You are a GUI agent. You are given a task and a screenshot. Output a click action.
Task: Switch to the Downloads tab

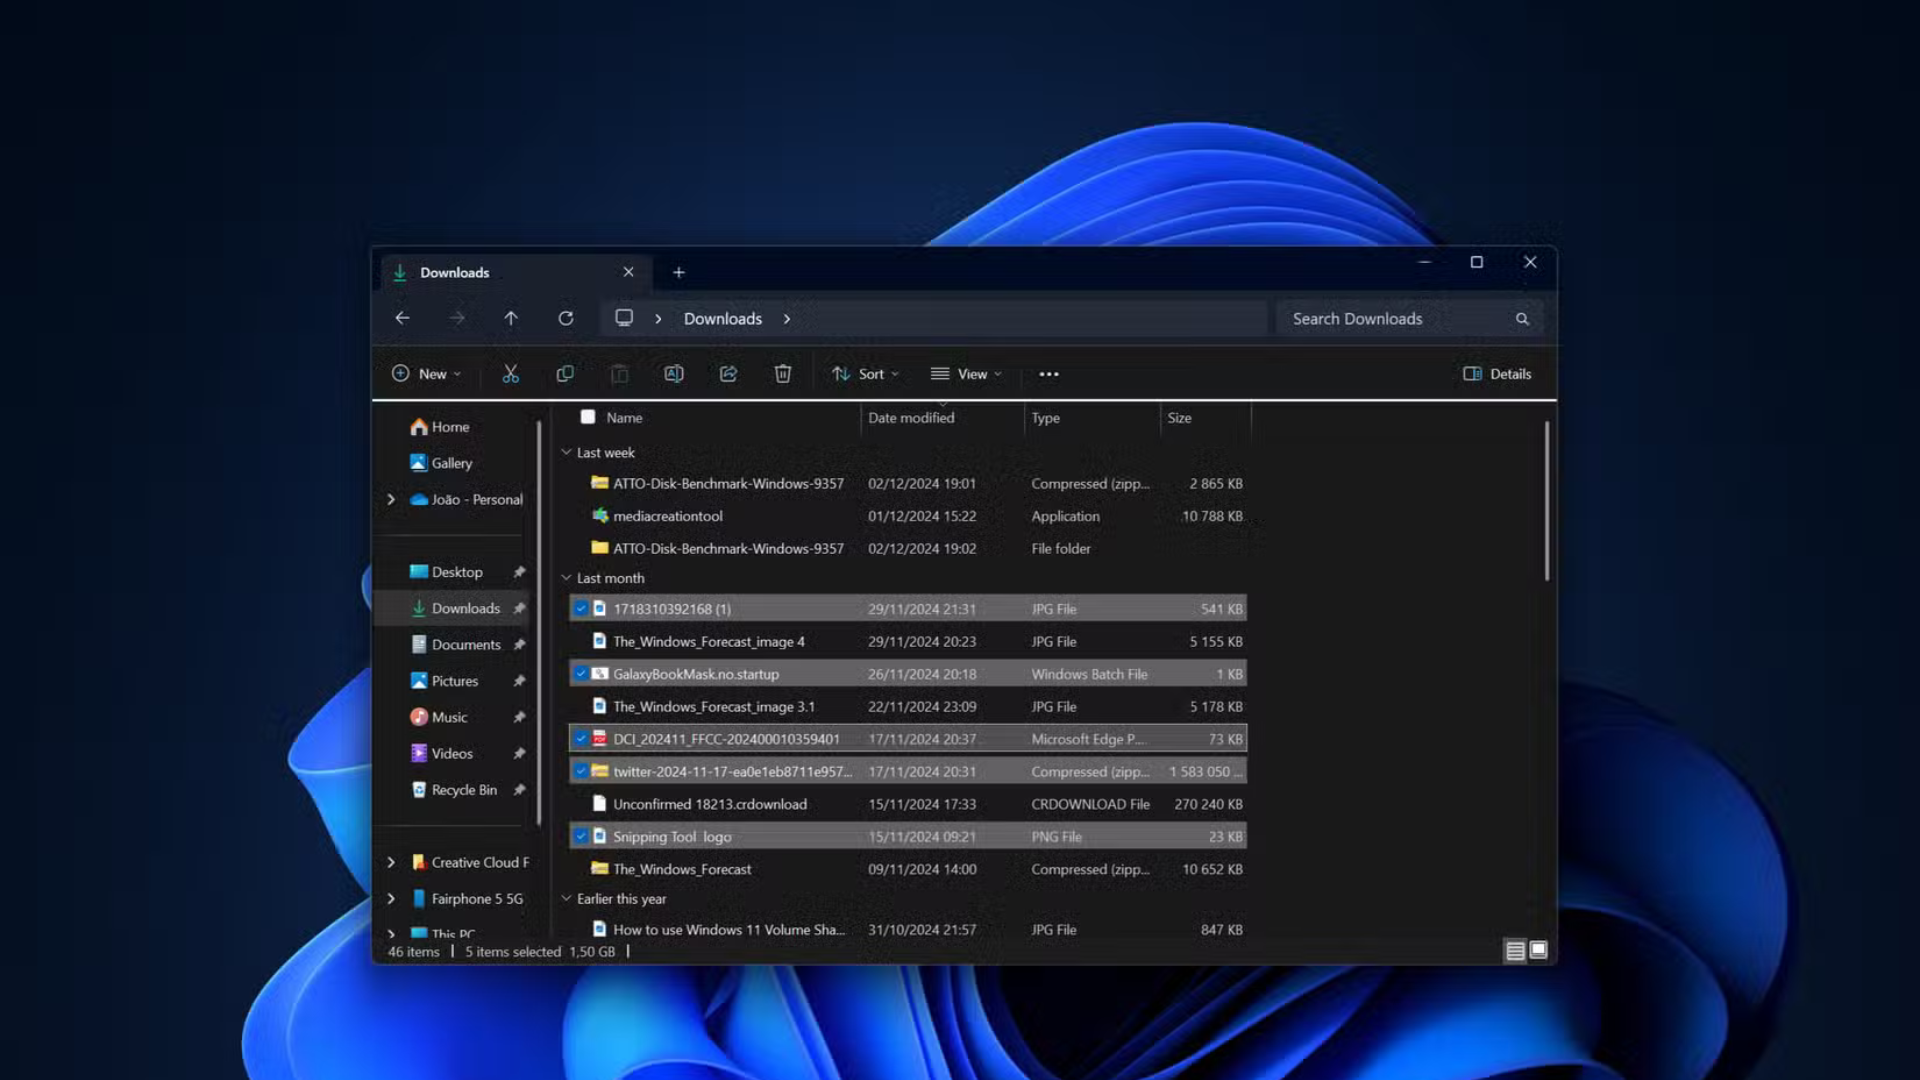(x=455, y=272)
